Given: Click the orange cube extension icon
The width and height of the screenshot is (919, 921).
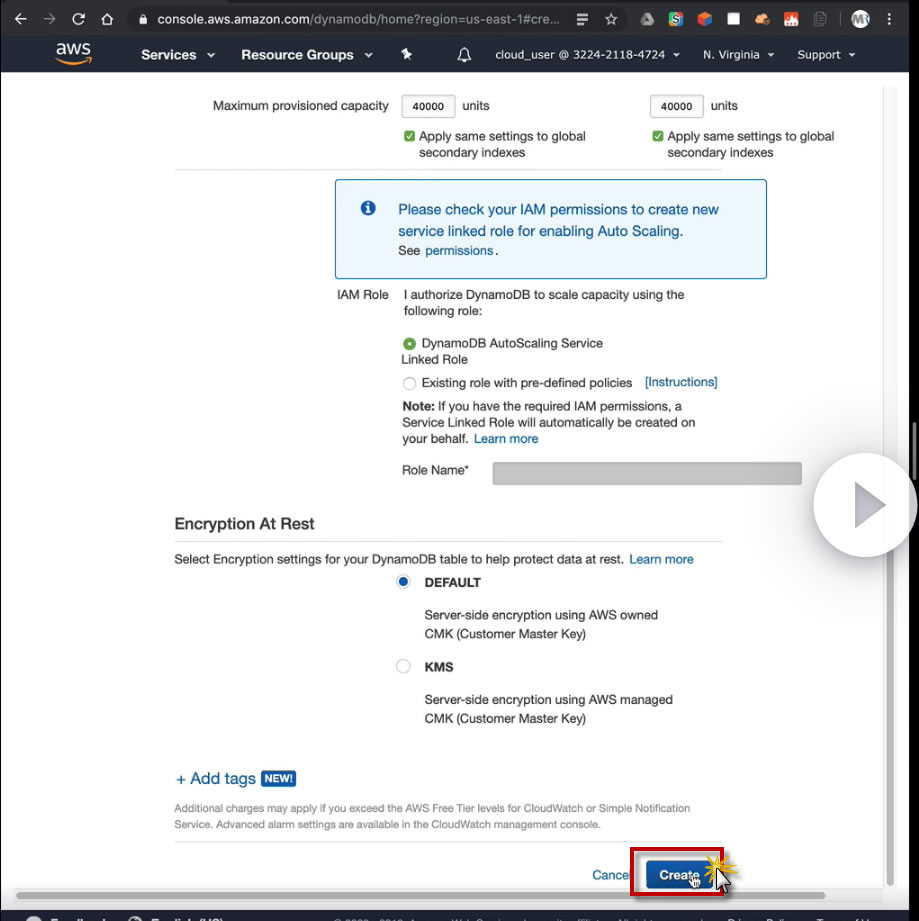Looking at the screenshot, I should (x=705, y=19).
